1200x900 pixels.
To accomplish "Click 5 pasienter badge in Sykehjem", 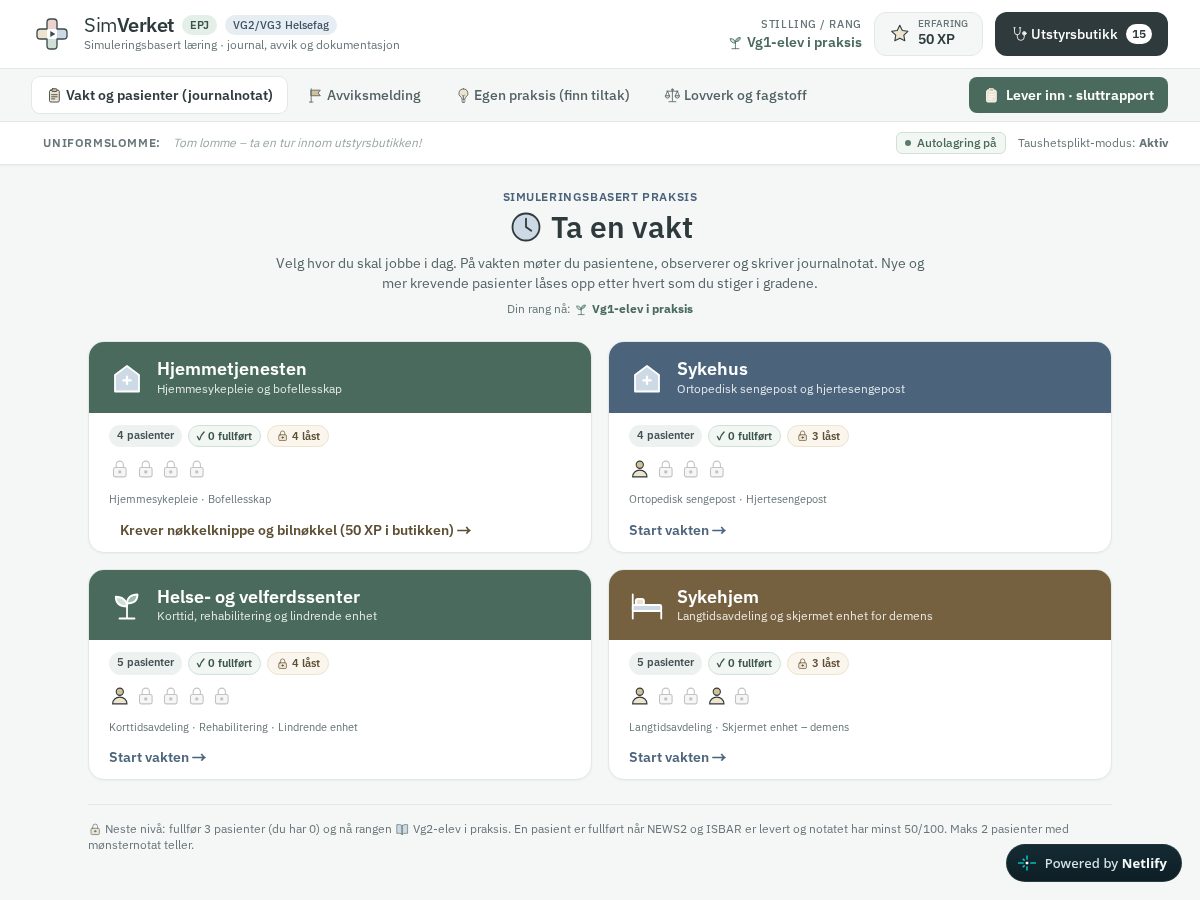I will tap(665, 663).
